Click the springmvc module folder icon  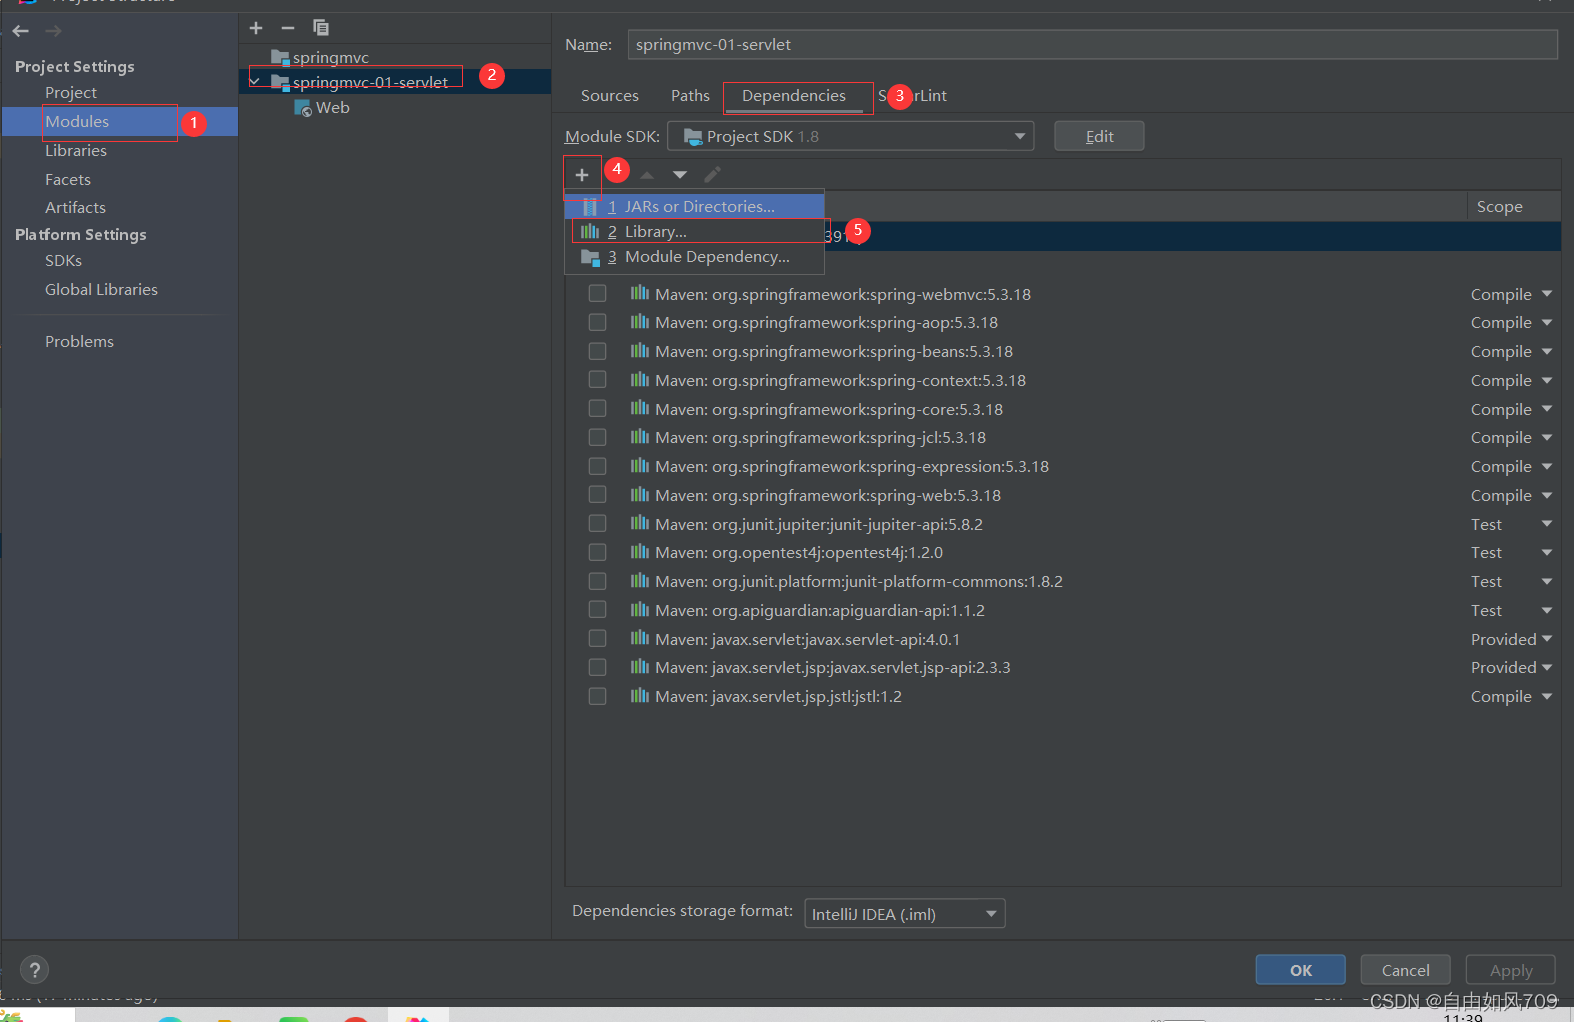280,57
